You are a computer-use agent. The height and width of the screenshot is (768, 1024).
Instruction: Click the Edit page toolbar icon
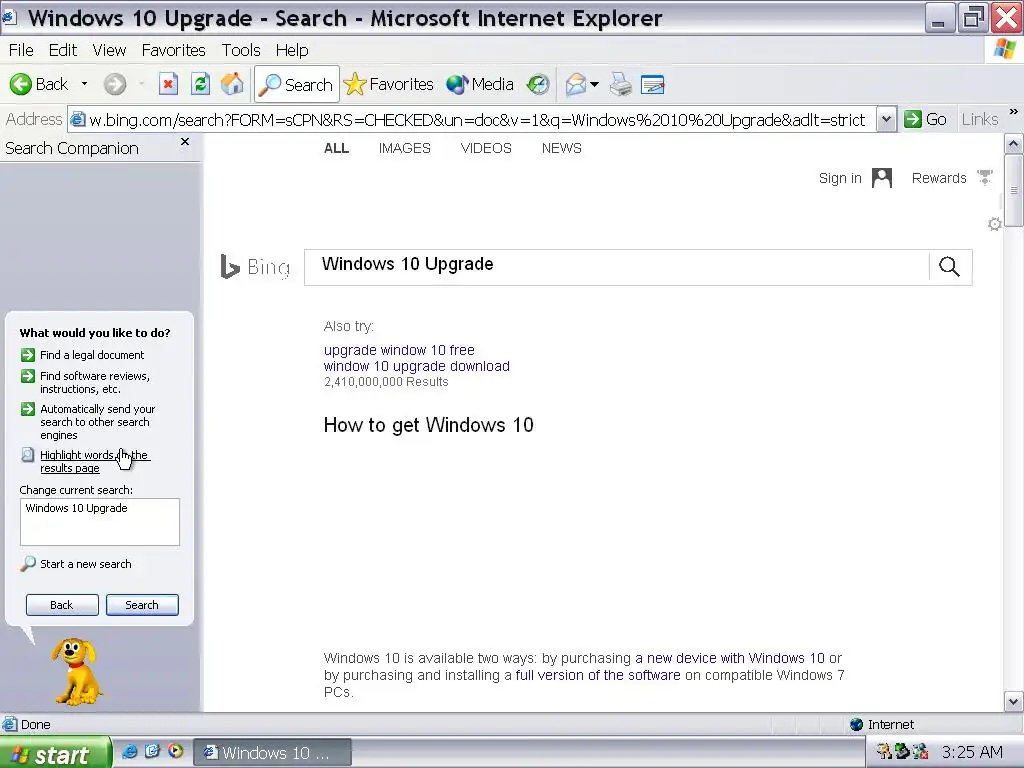(652, 84)
